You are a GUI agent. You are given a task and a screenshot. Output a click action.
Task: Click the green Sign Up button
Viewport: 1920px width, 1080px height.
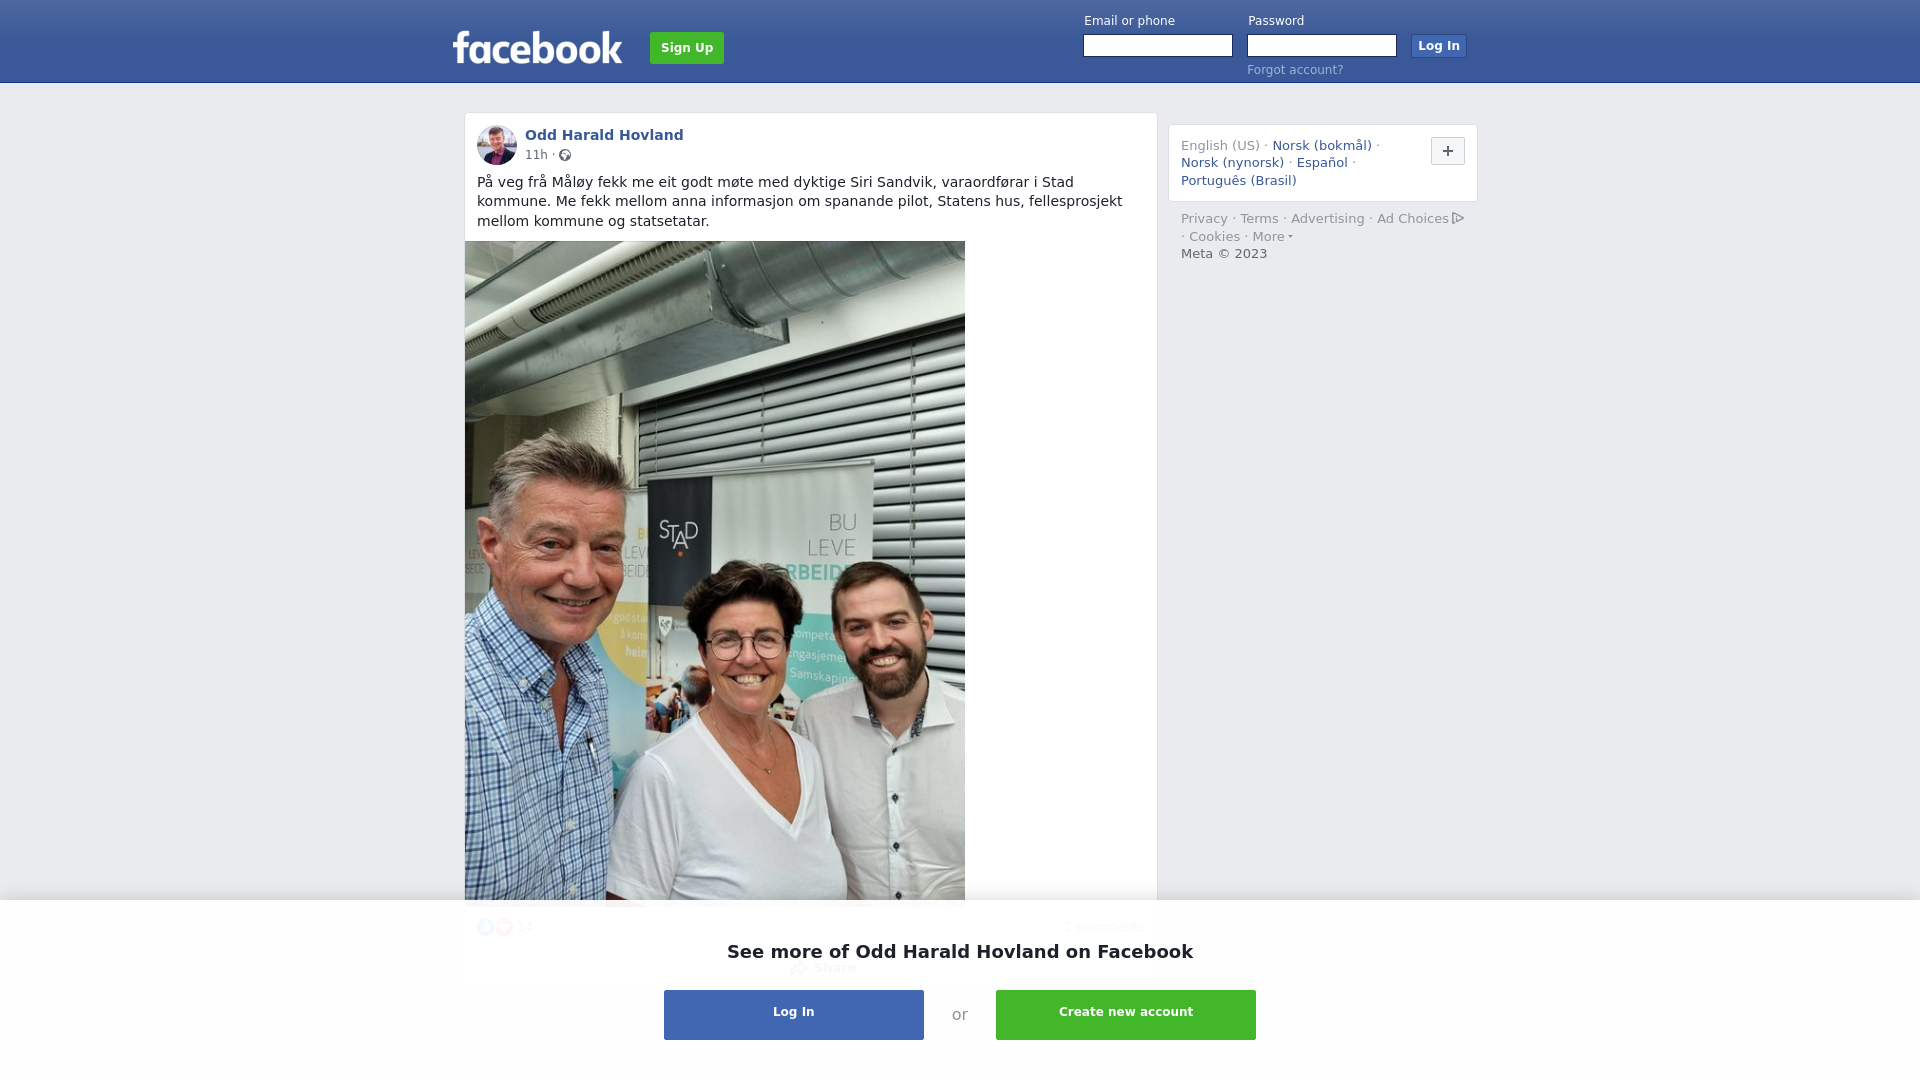[687, 48]
